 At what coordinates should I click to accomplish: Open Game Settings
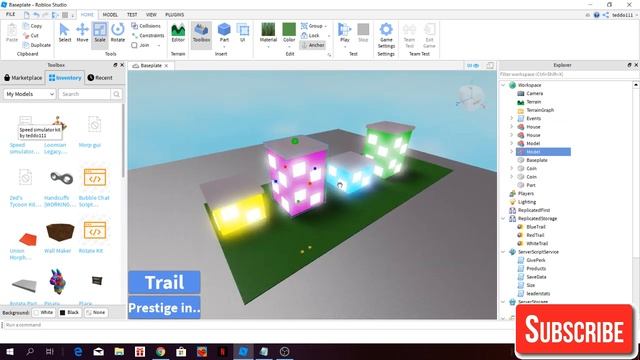coord(386,35)
